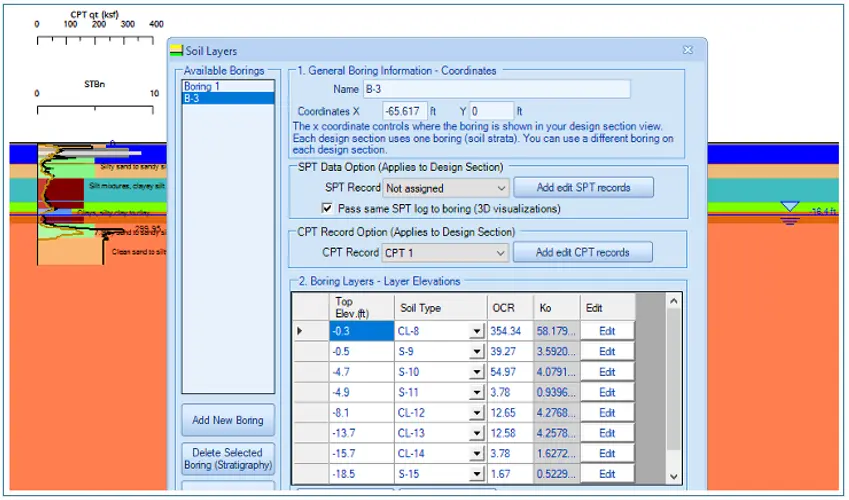
Task: Click the water table symbol in design section
Action: click(x=790, y=213)
